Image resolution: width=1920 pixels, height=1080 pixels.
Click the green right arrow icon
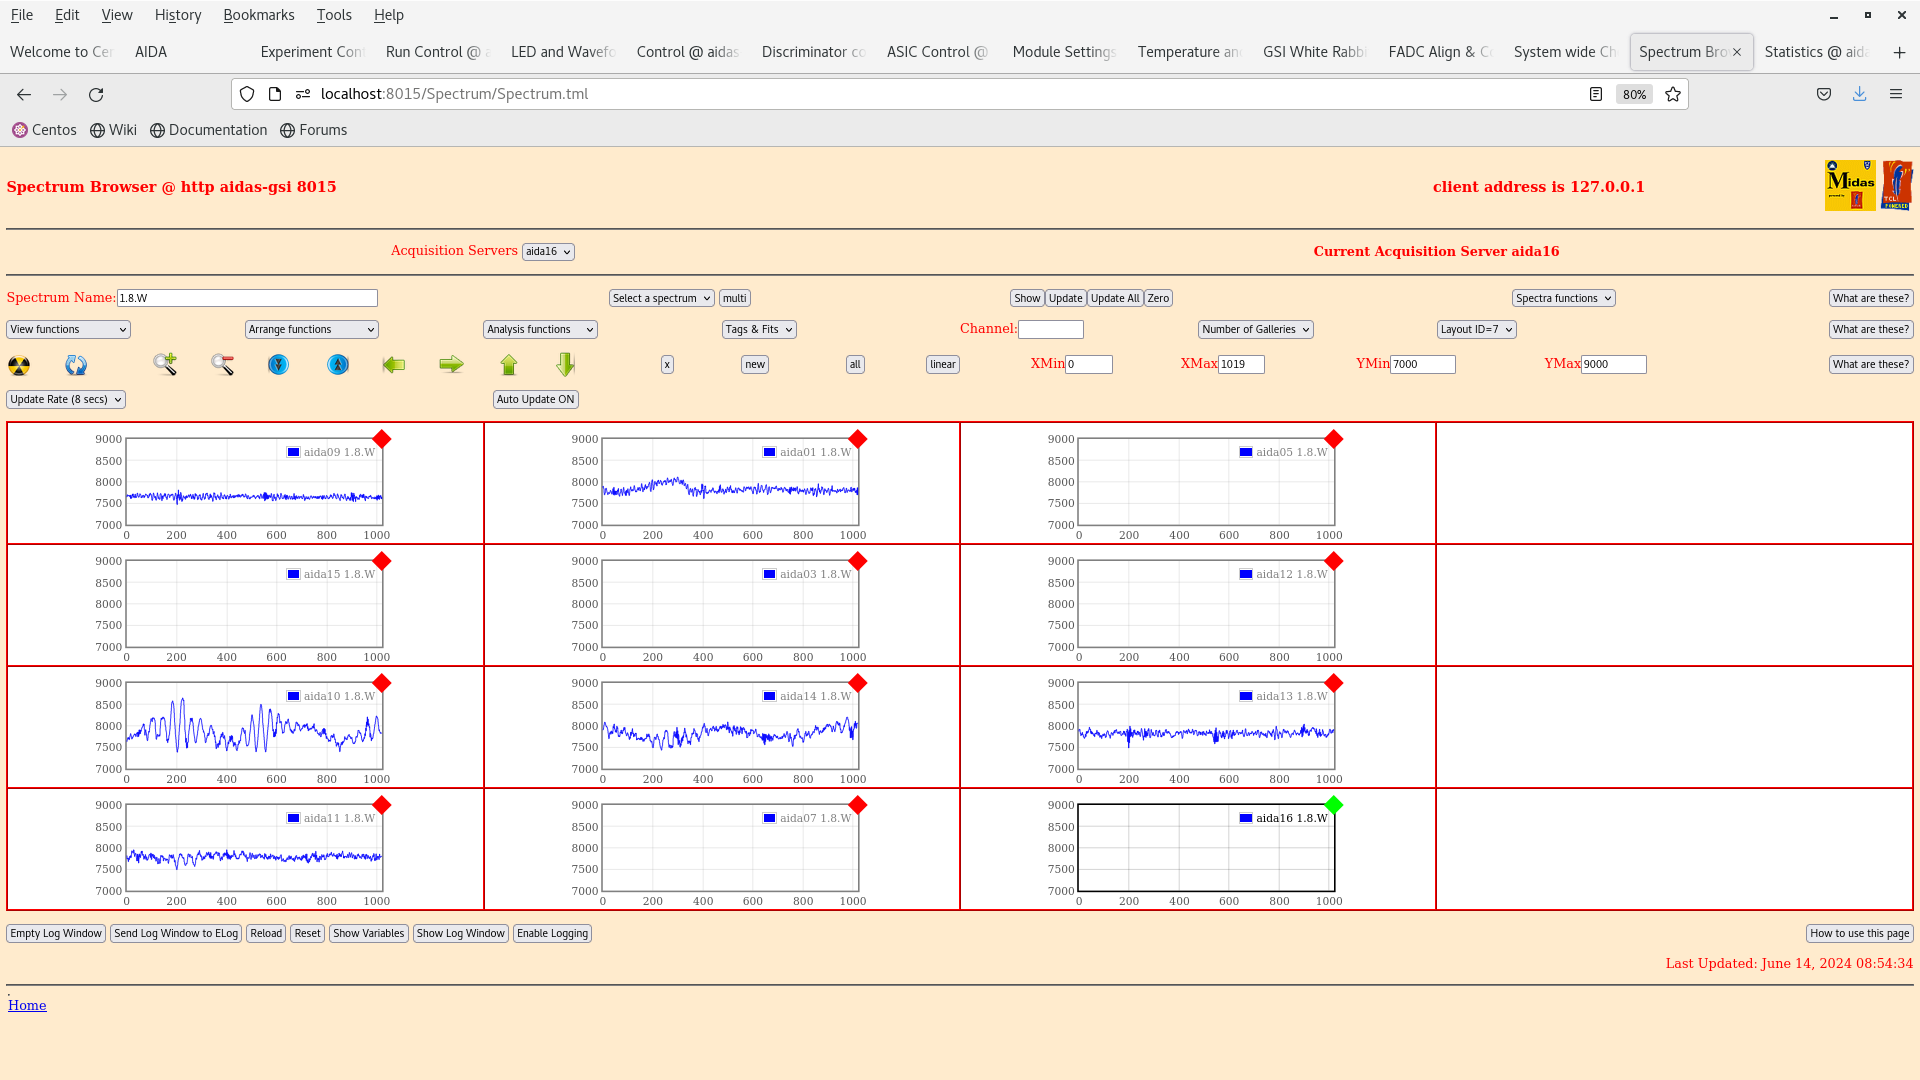(x=451, y=365)
